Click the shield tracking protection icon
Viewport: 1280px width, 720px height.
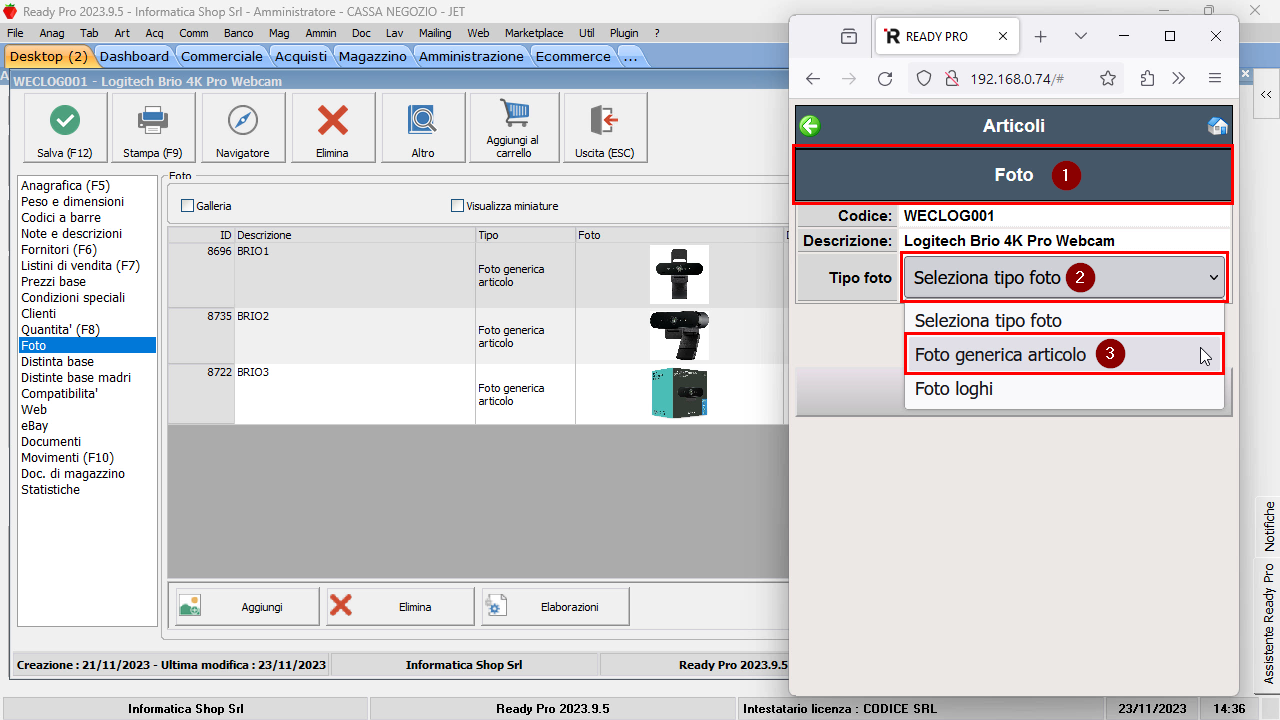924,78
